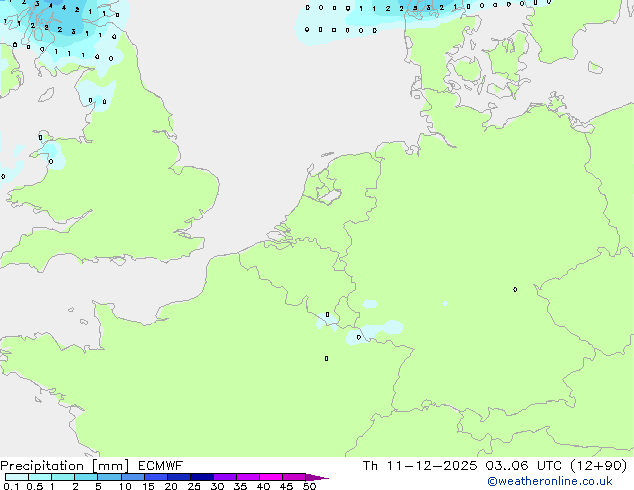Click the legend swatch between 0.1 and 0.5

click(x=17, y=477)
